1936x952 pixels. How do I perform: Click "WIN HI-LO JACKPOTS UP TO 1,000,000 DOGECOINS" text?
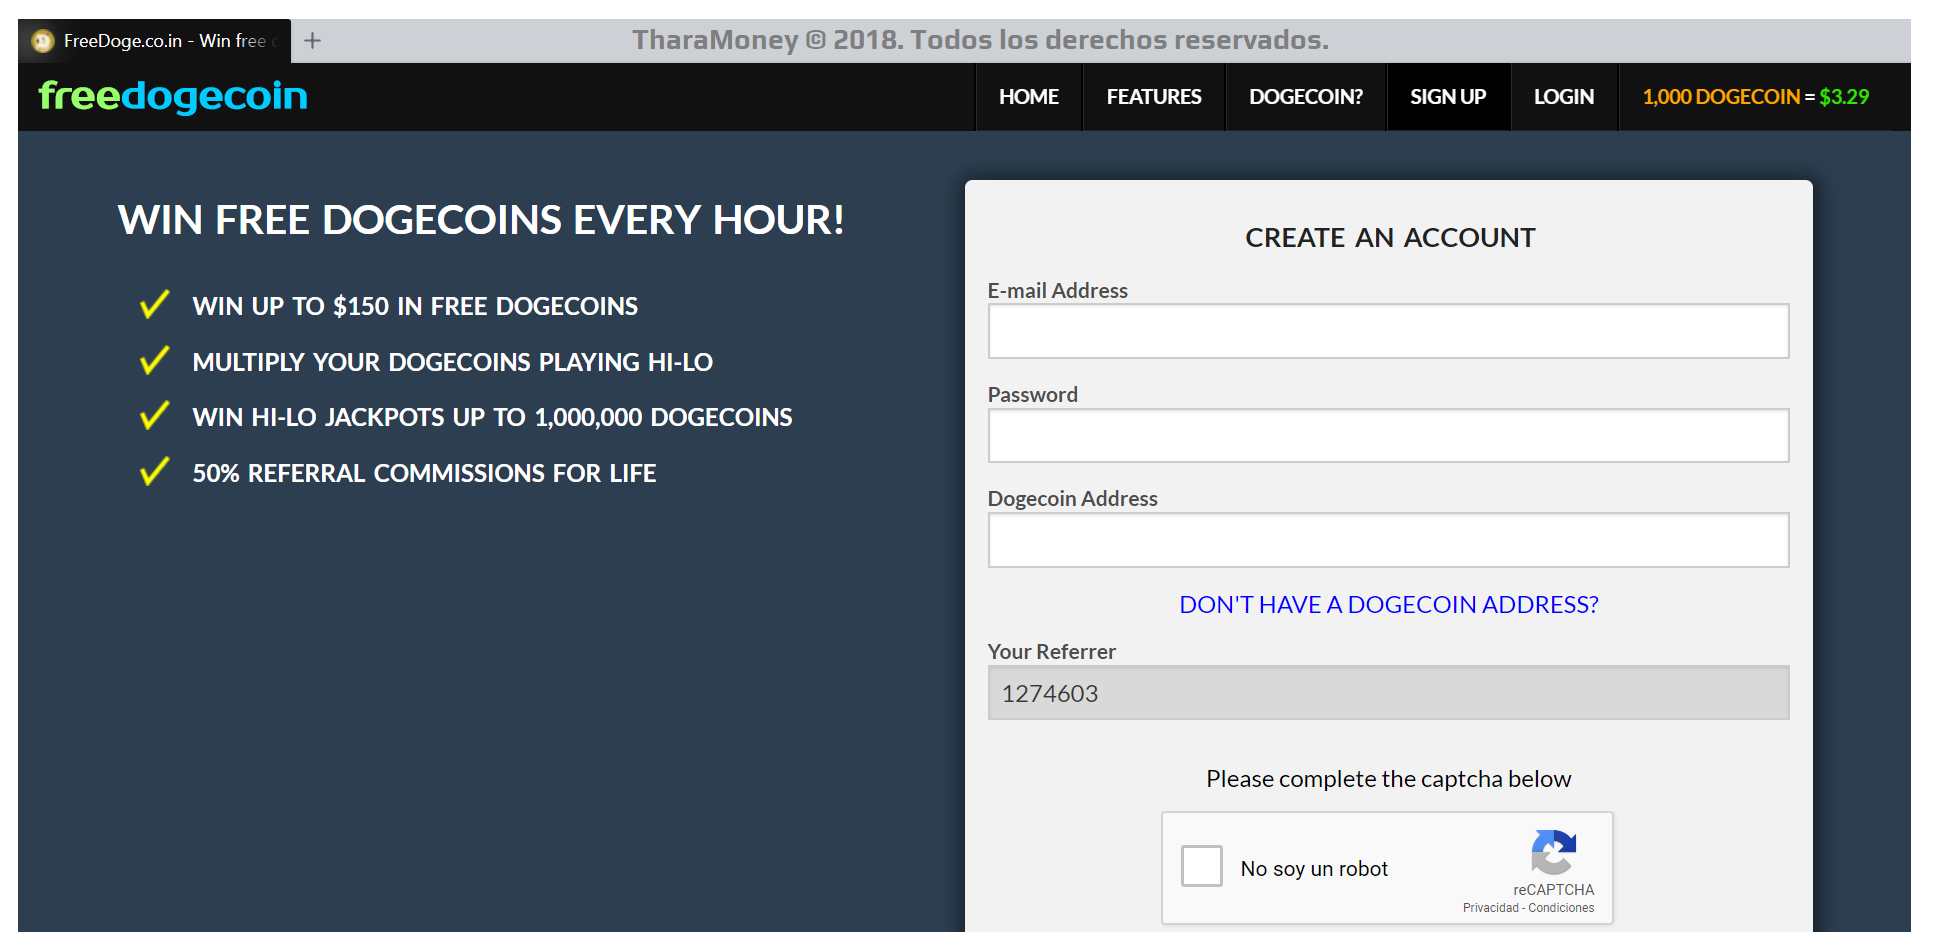pyautogui.click(x=492, y=417)
